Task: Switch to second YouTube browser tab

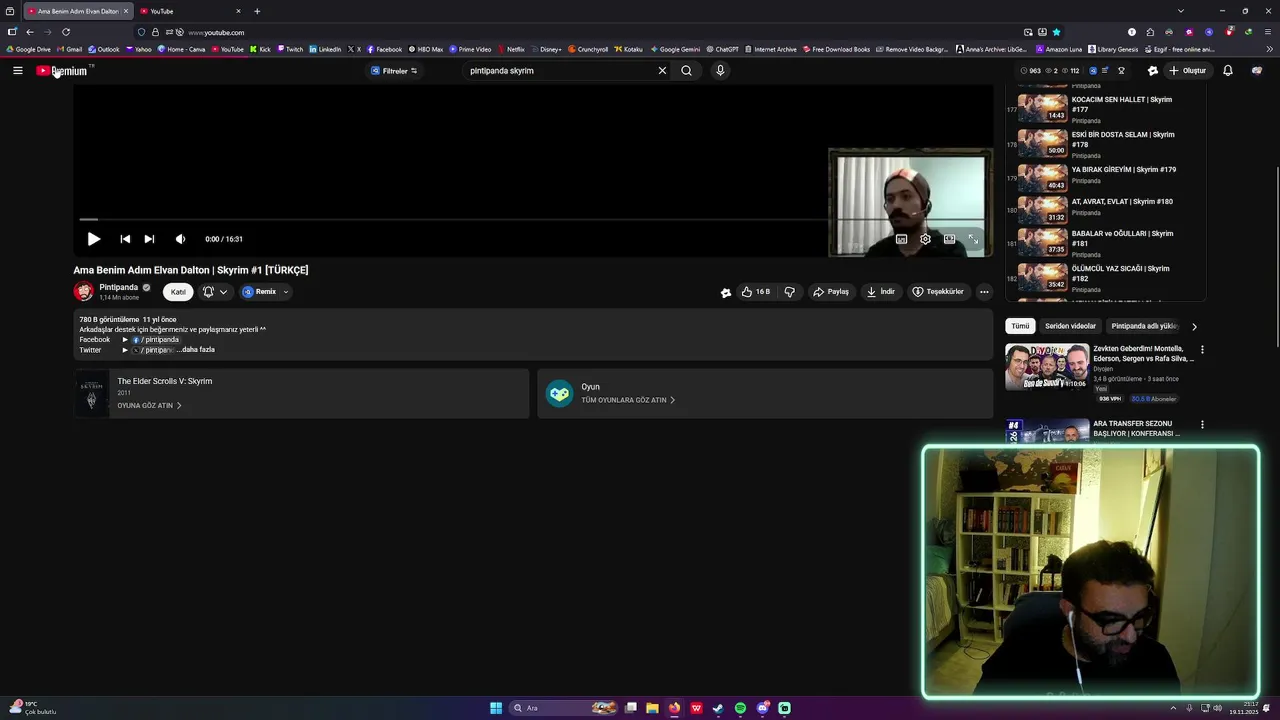Action: tap(190, 11)
